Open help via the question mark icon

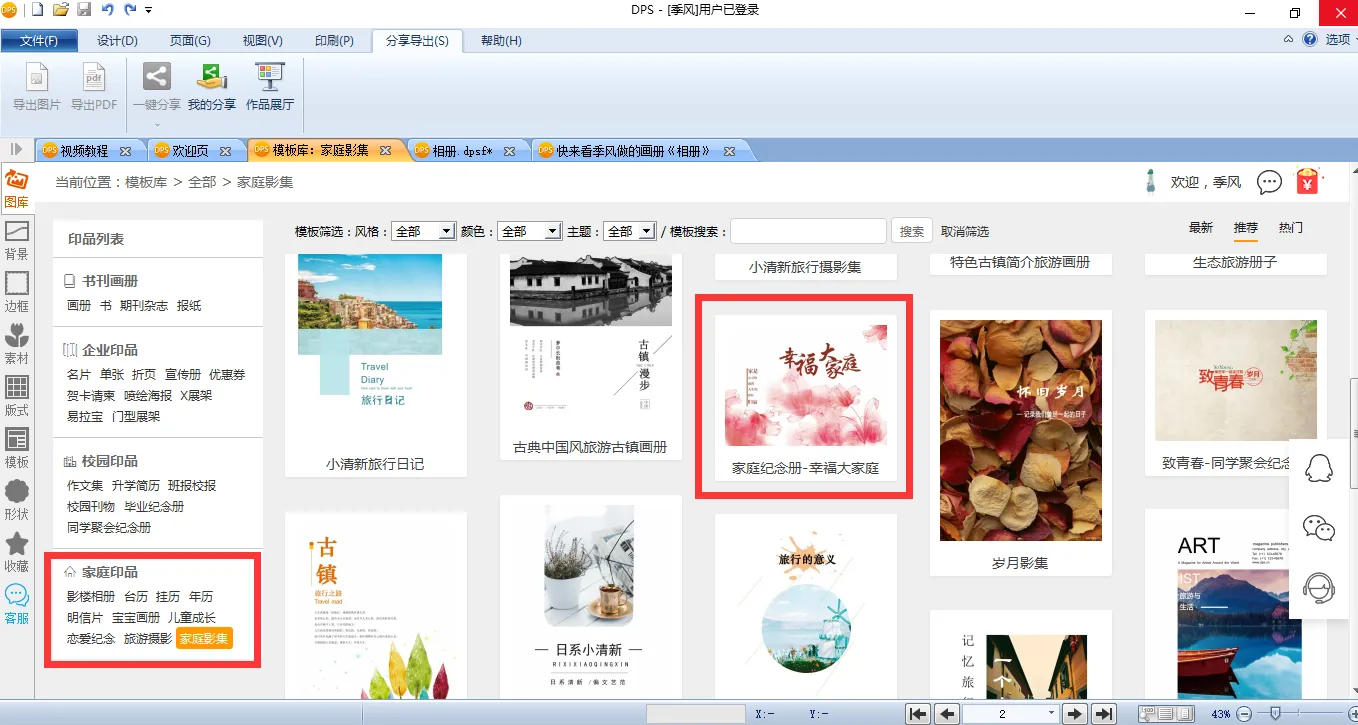click(x=1310, y=39)
